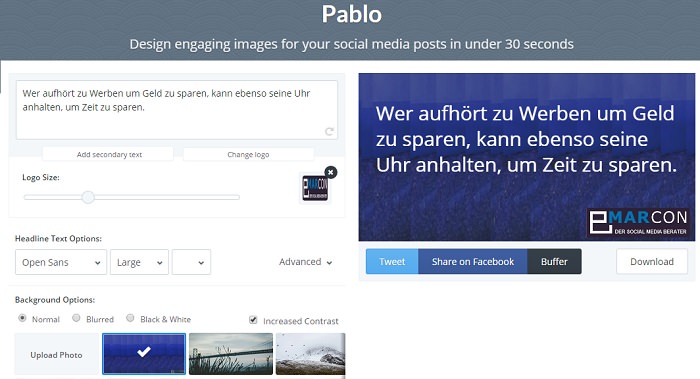Select the Normal background option
Image resolution: width=700 pixels, height=379 pixels.
click(22, 318)
